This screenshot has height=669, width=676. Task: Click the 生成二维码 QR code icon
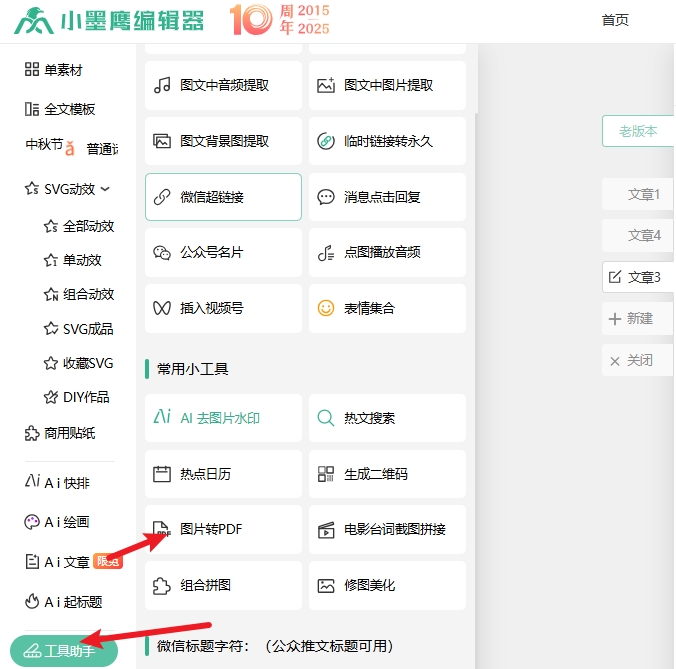pos(326,474)
